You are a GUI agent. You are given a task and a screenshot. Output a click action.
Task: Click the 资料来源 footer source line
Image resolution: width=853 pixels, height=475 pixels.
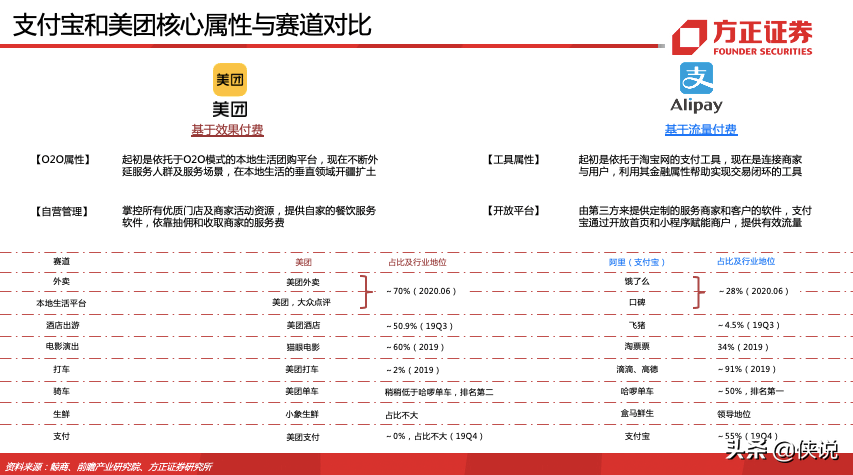click(x=108, y=467)
